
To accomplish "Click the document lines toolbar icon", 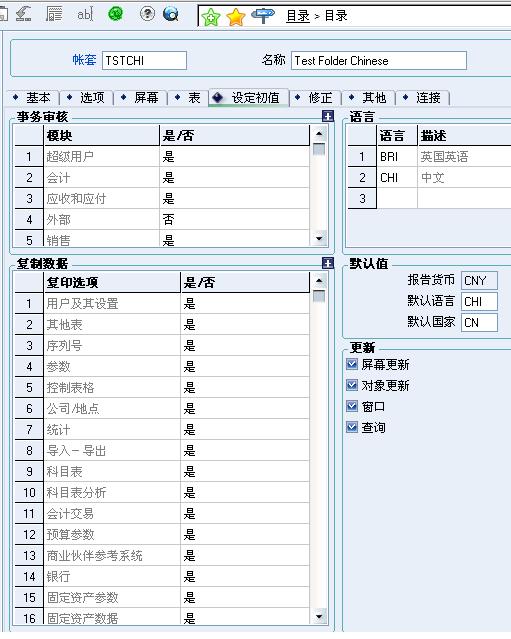I will point(54,14).
